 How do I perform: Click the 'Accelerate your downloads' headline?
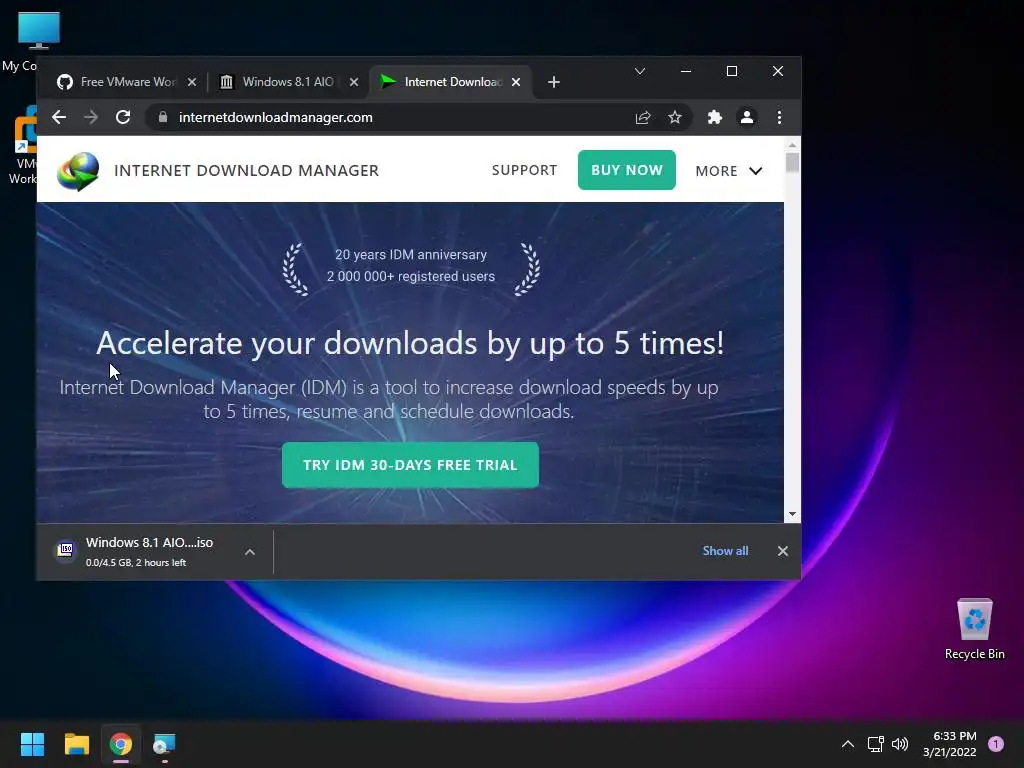[410, 344]
